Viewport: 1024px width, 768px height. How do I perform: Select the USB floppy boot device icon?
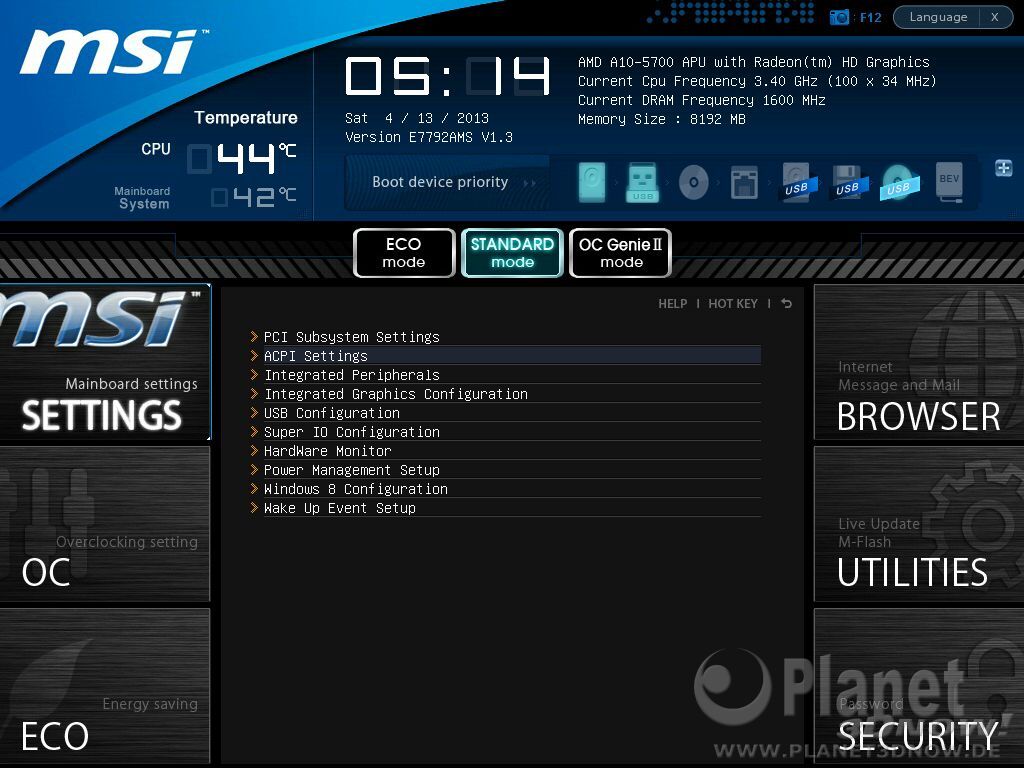pos(848,182)
